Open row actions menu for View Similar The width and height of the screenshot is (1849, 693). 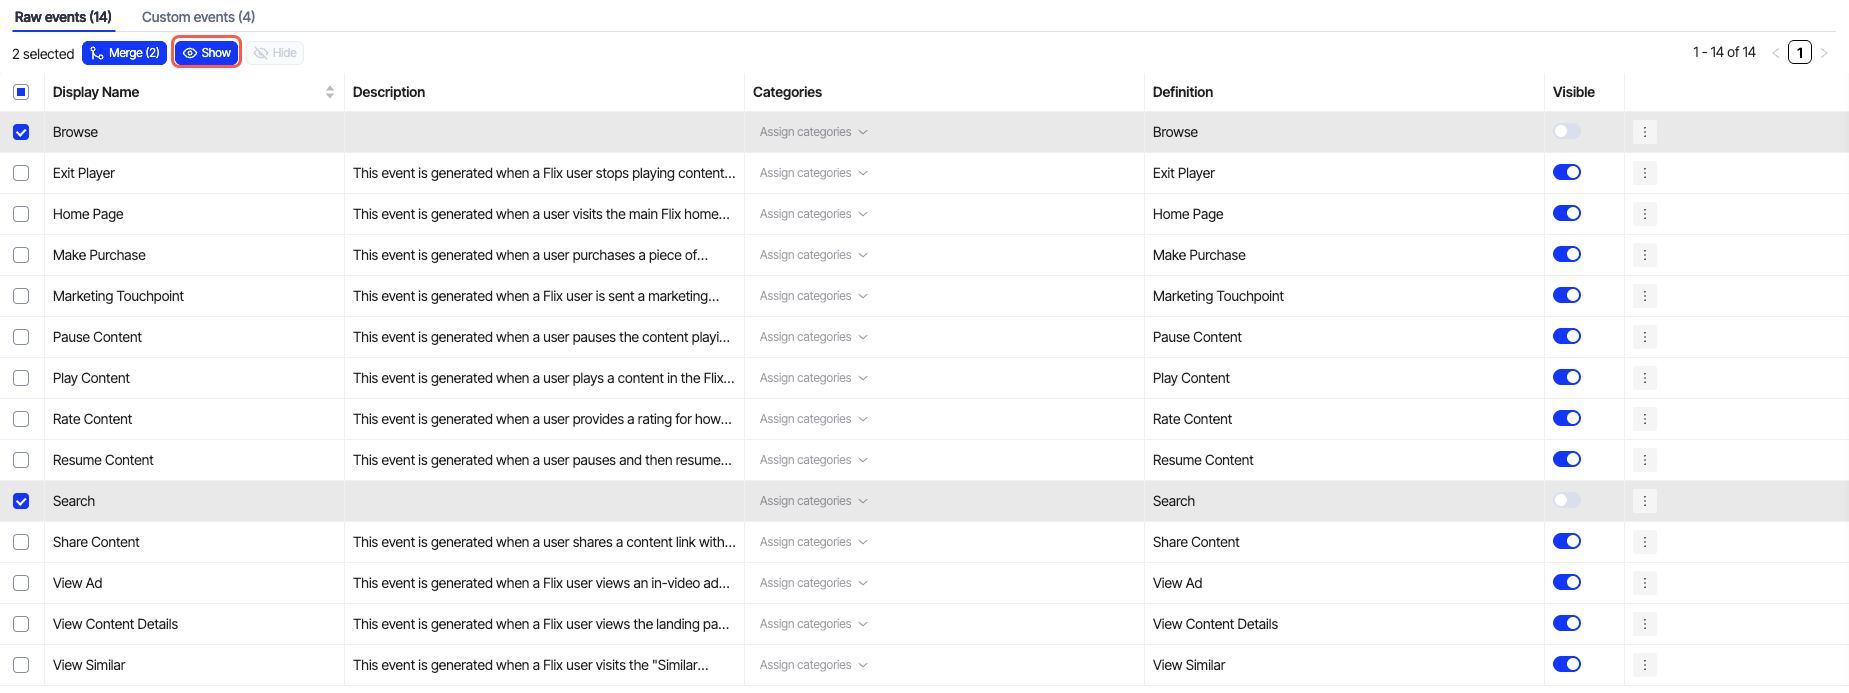pos(1644,665)
